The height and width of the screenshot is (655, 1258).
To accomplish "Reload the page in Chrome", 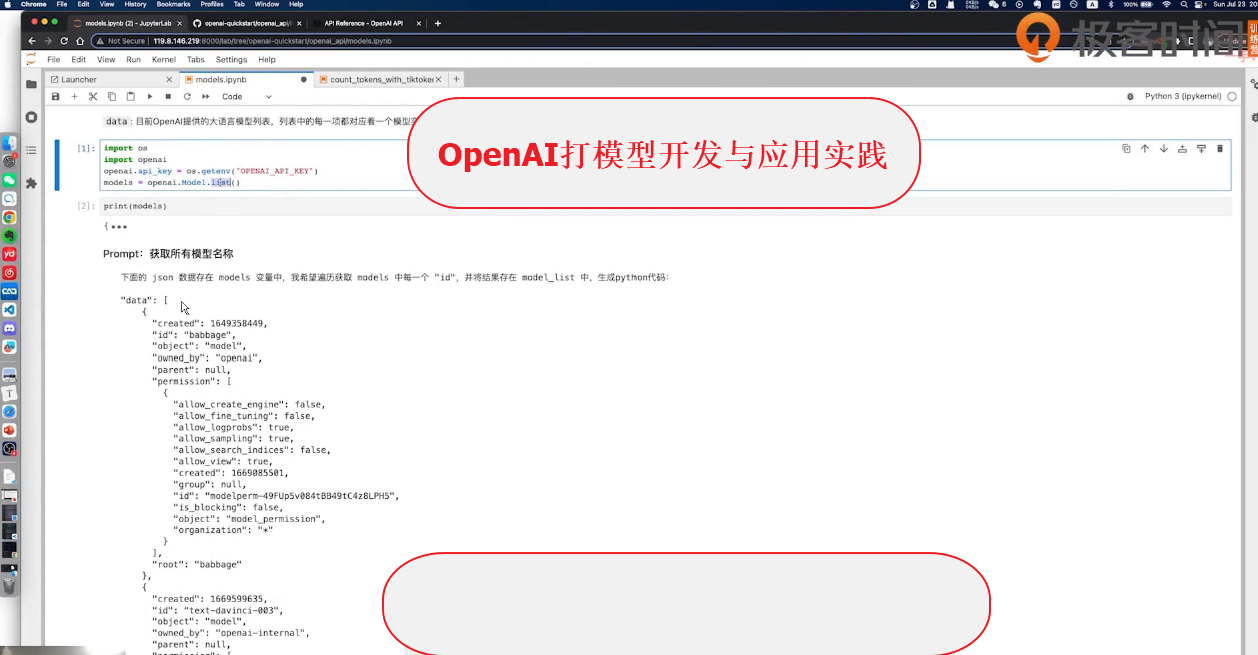I will [x=65, y=41].
